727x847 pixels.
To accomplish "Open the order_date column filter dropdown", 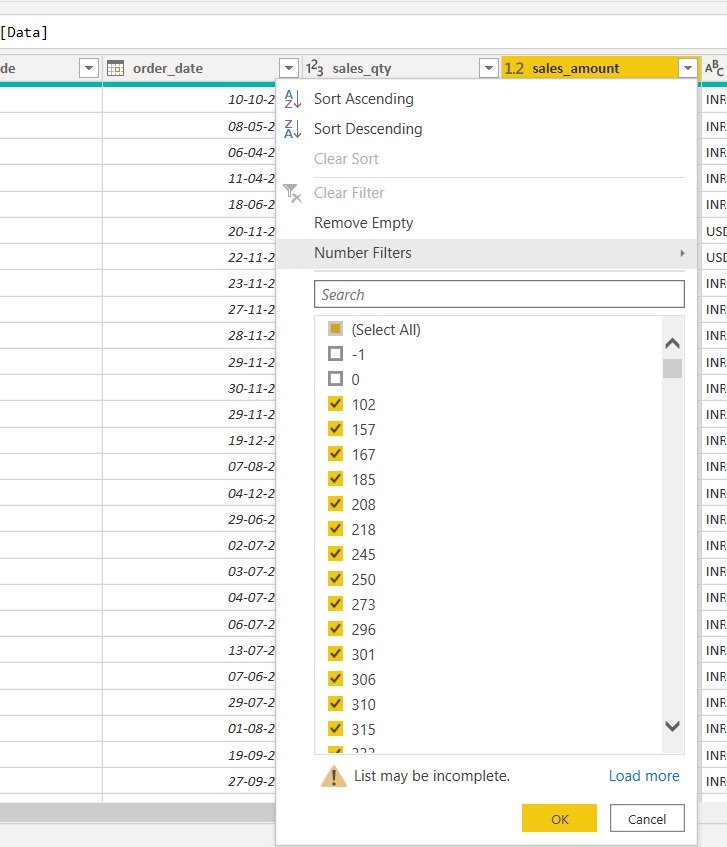I will [289, 68].
